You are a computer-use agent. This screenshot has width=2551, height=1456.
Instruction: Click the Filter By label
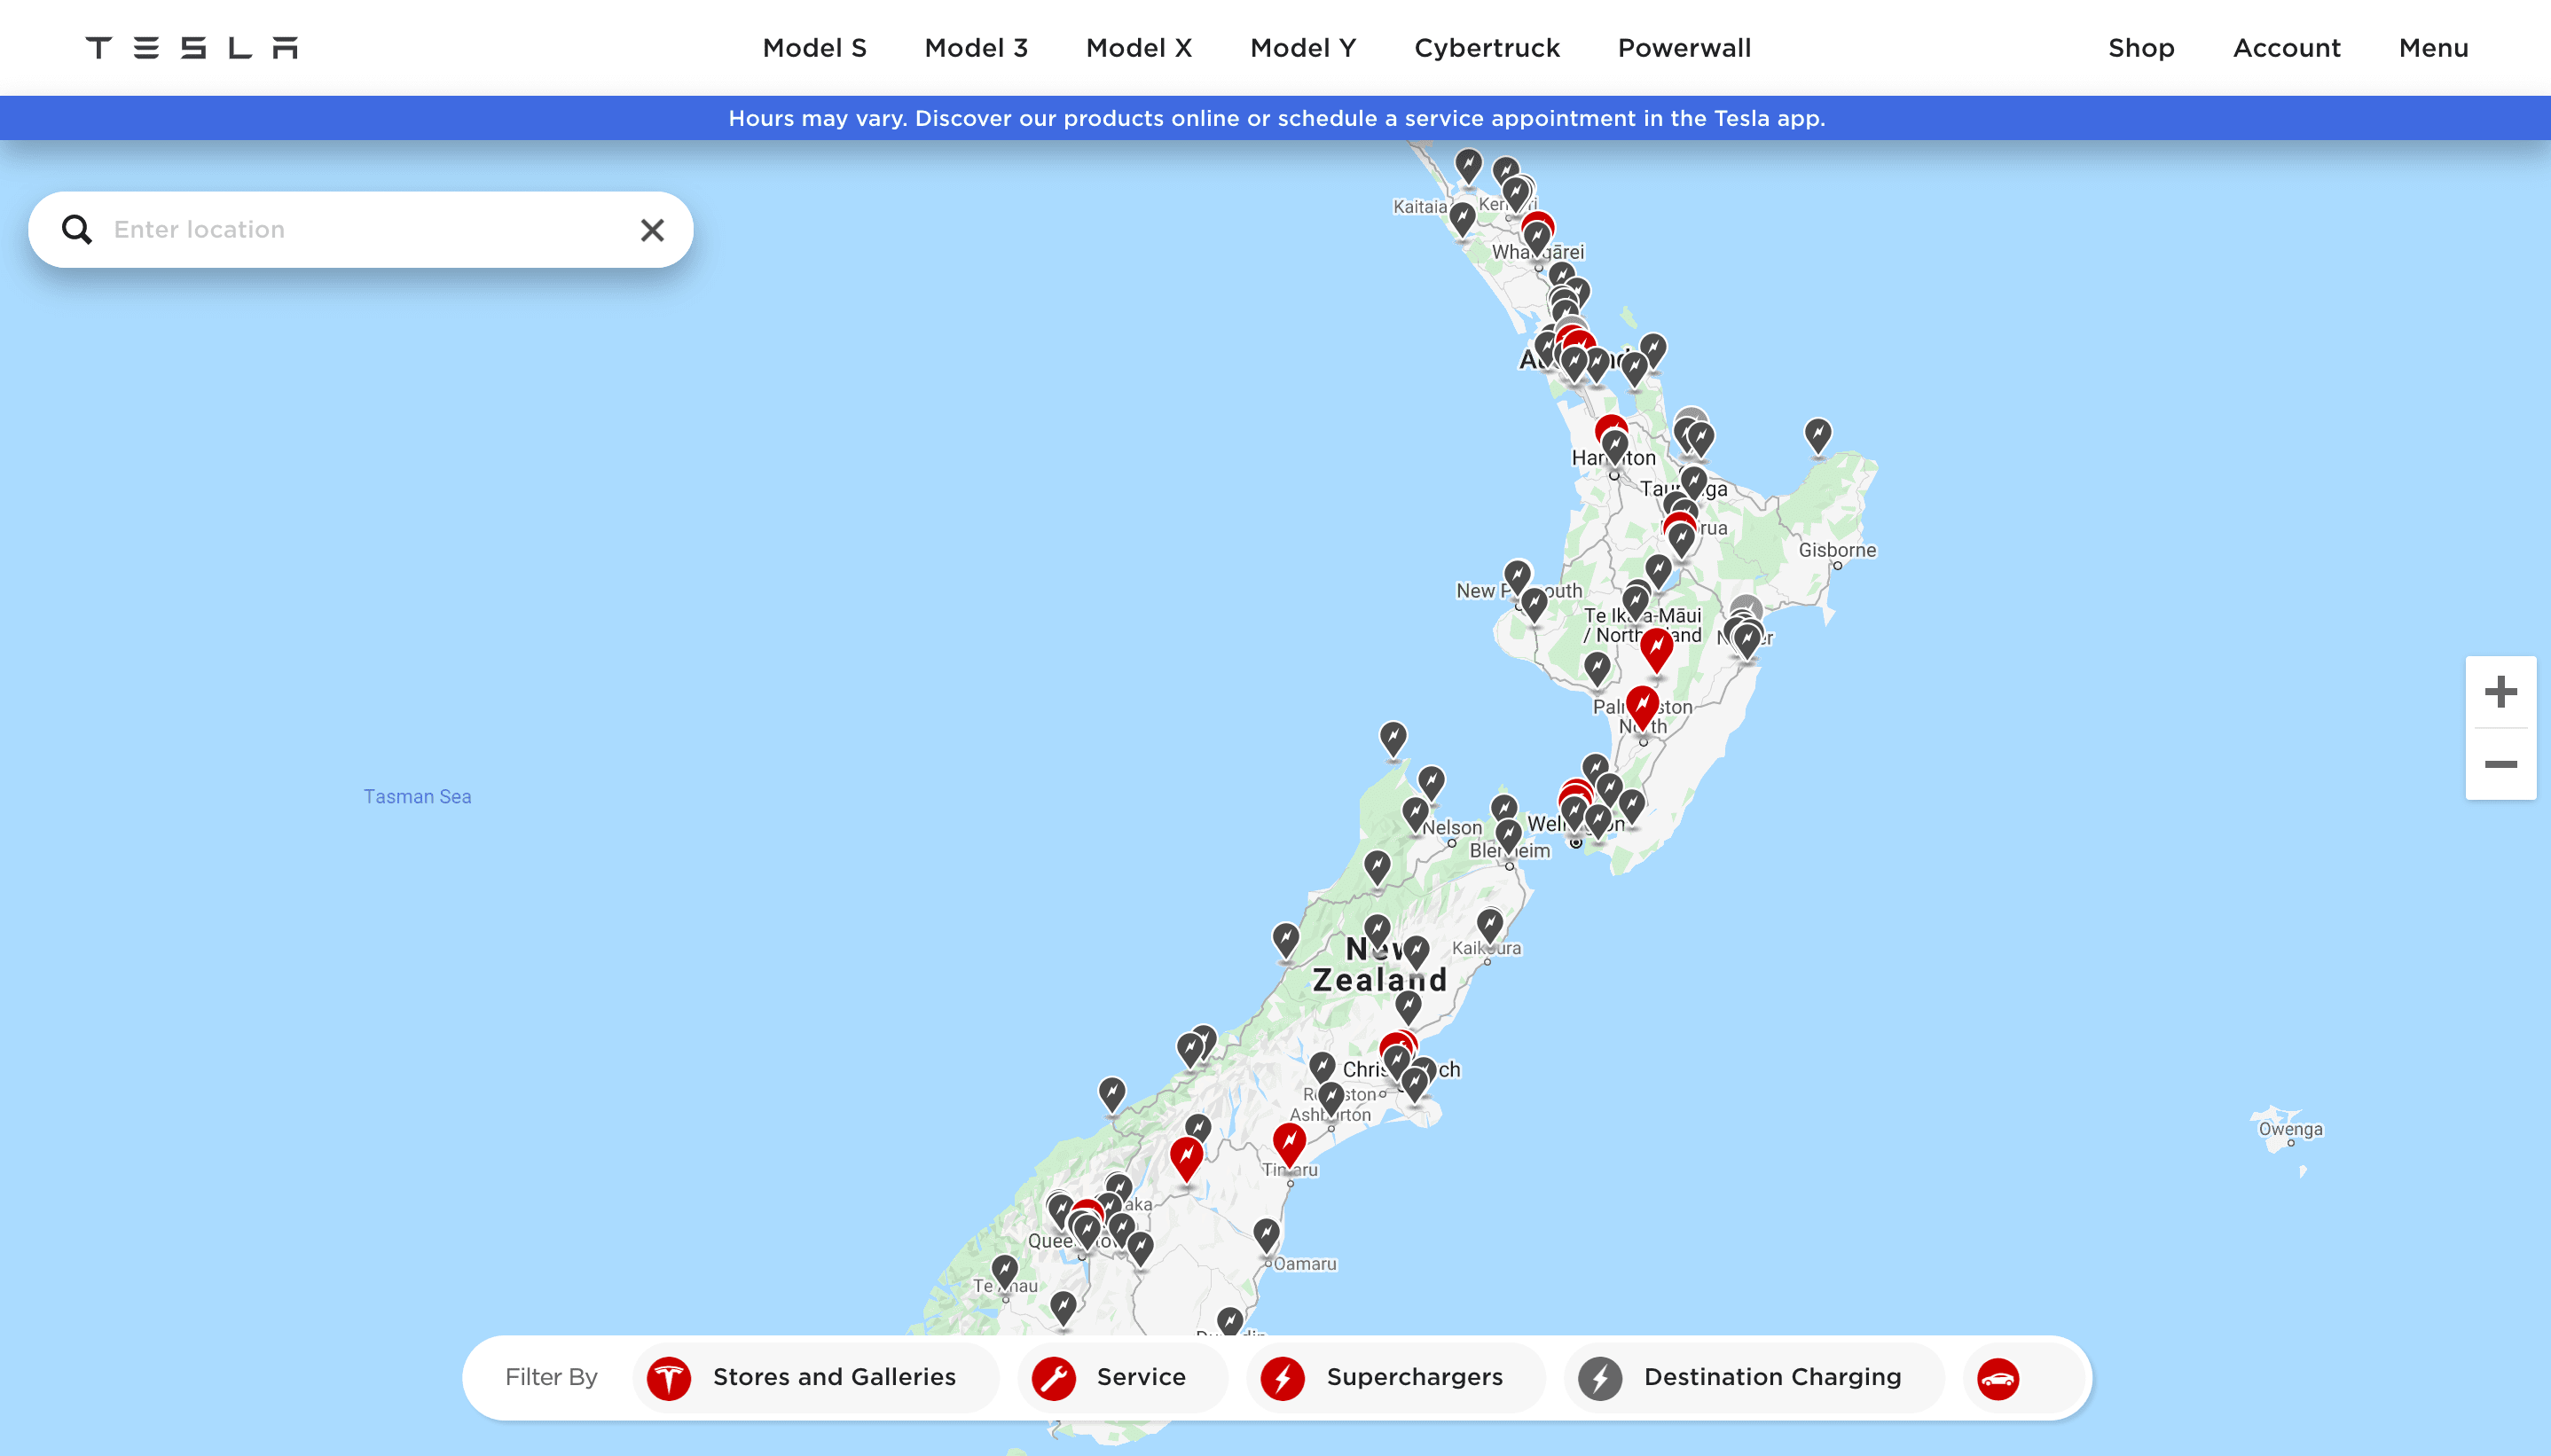551,1378
